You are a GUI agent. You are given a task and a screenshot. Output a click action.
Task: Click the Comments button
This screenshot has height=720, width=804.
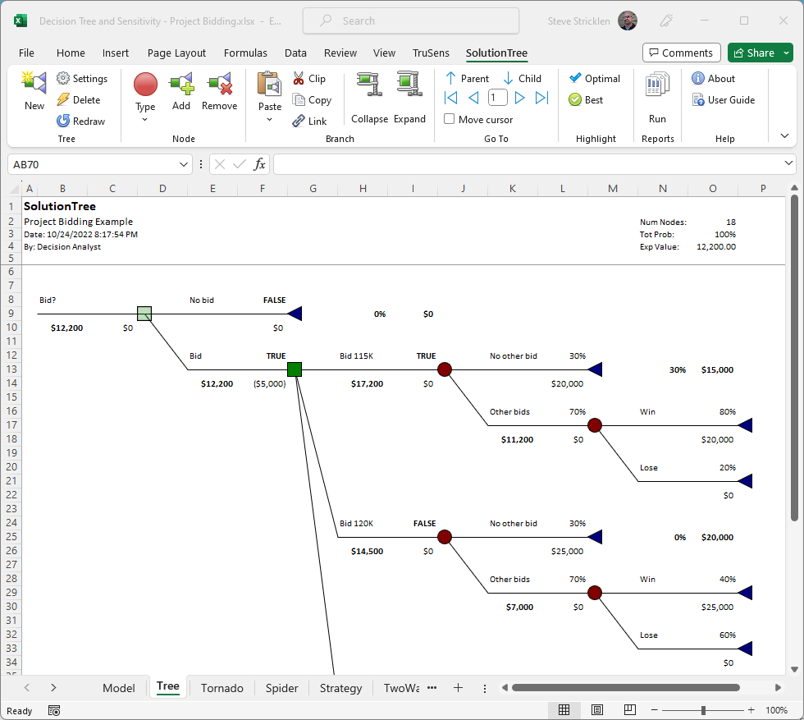[x=680, y=53]
